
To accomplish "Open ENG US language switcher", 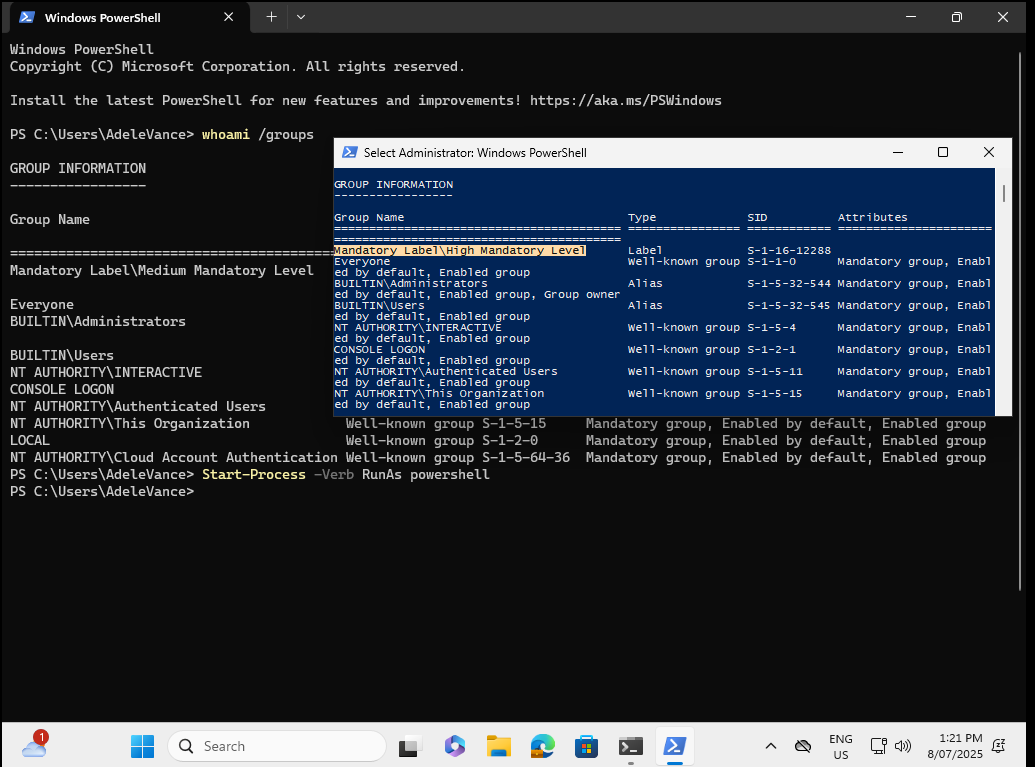I will click(840, 746).
